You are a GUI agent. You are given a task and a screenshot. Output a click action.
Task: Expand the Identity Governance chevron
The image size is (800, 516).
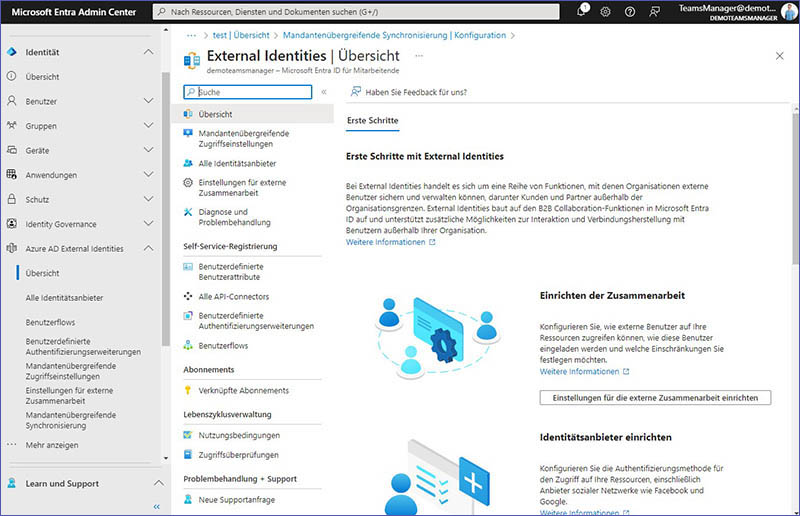(148, 224)
